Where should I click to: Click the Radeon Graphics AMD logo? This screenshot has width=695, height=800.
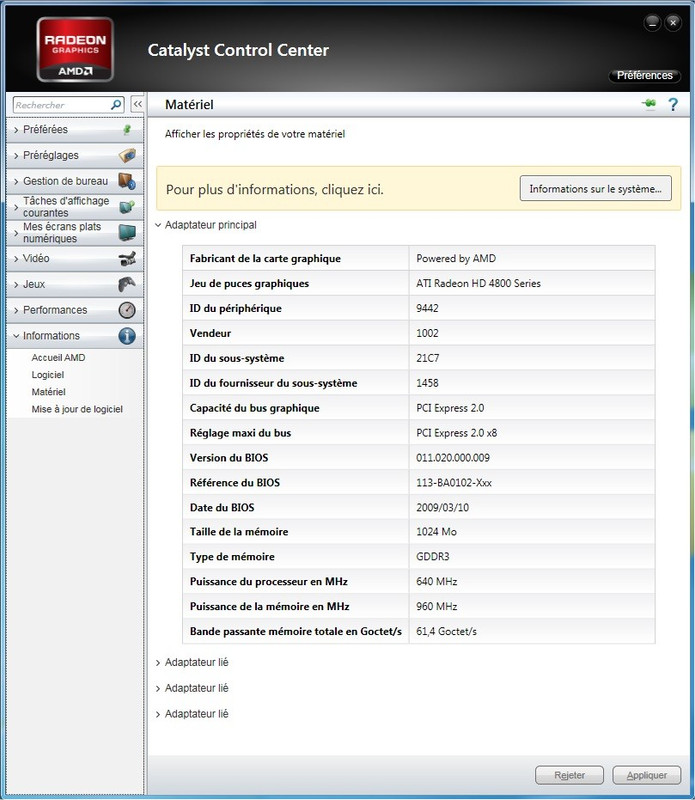(75, 49)
